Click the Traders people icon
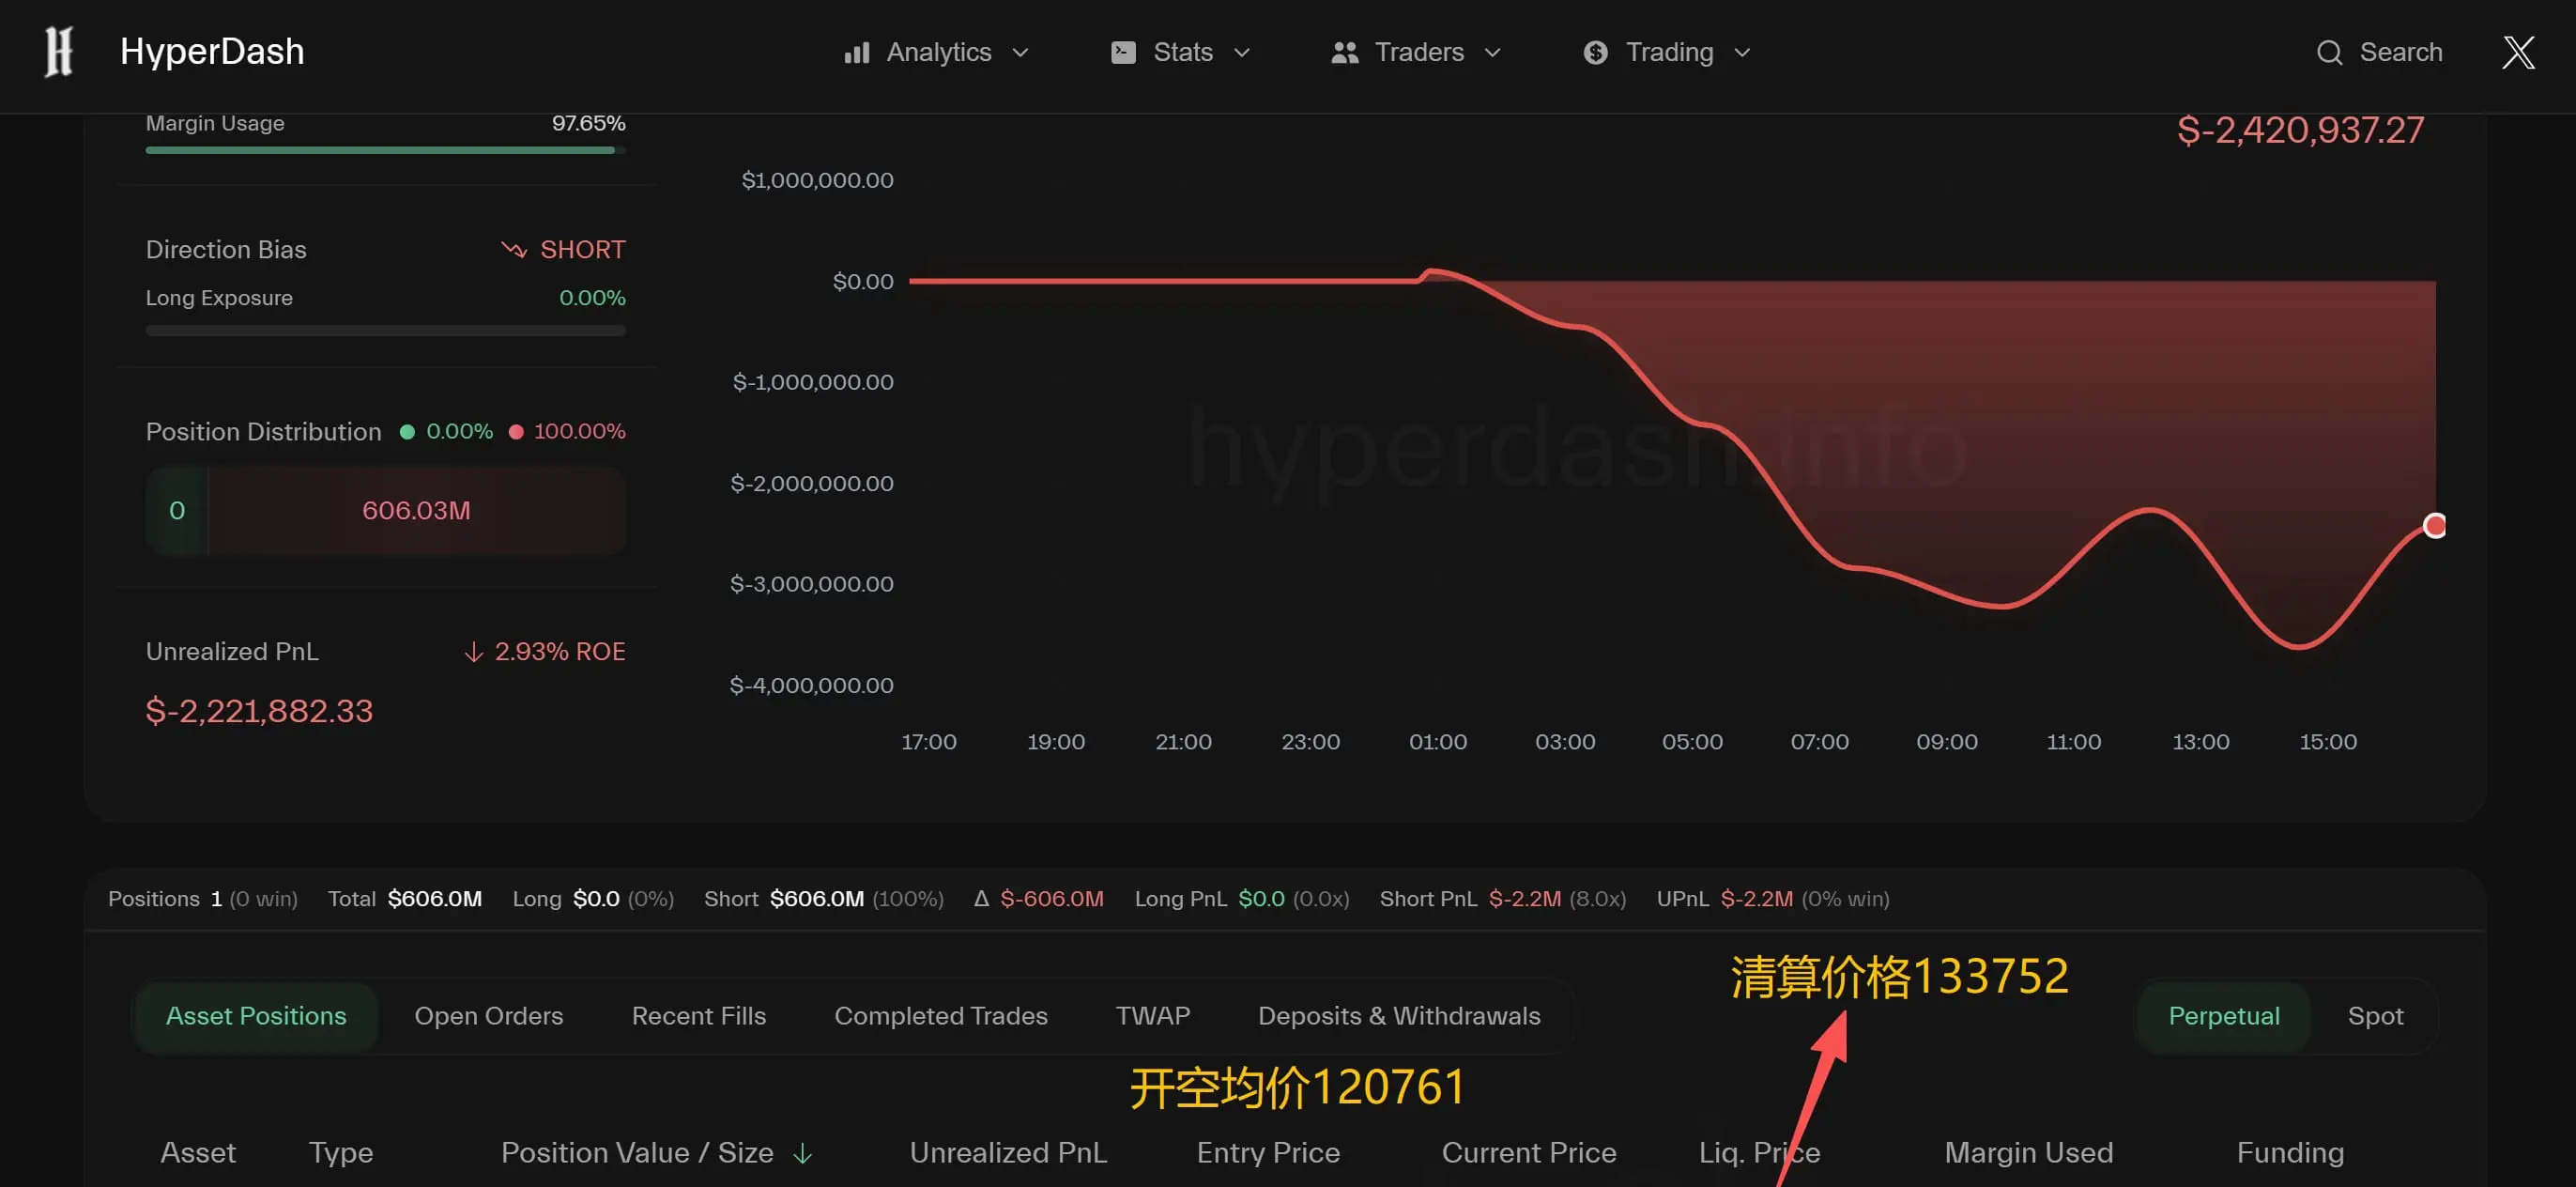This screenshot has height=1187, width=2576. pyautogui.click(x=1344, y=53)
